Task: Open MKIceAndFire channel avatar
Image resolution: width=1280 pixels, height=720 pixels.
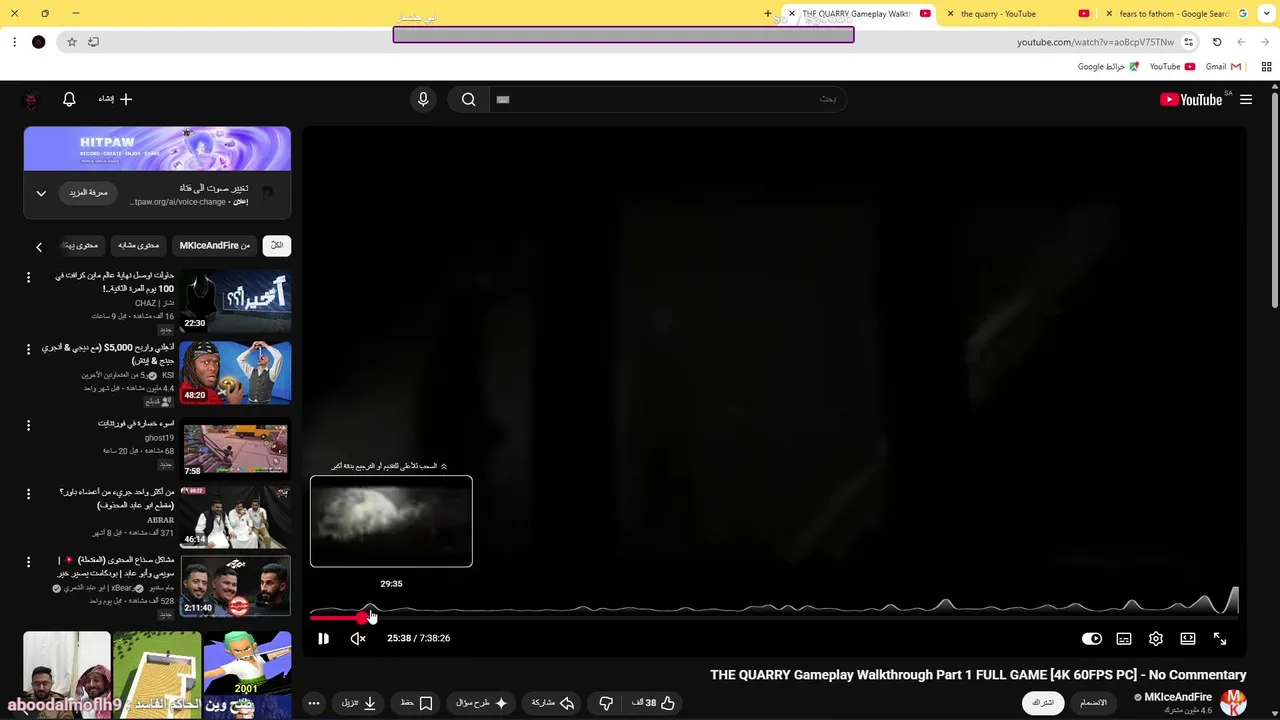Action: coord(1233,702)
